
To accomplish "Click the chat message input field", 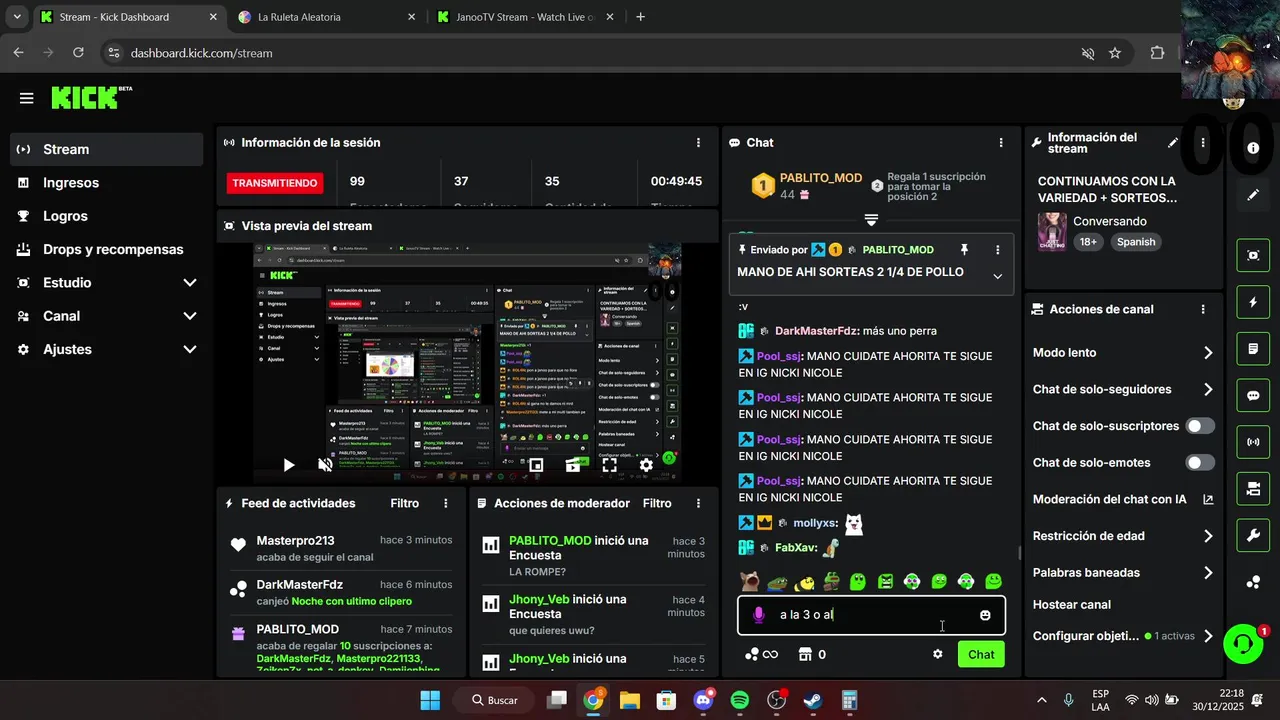I will [x=870, y=615].
